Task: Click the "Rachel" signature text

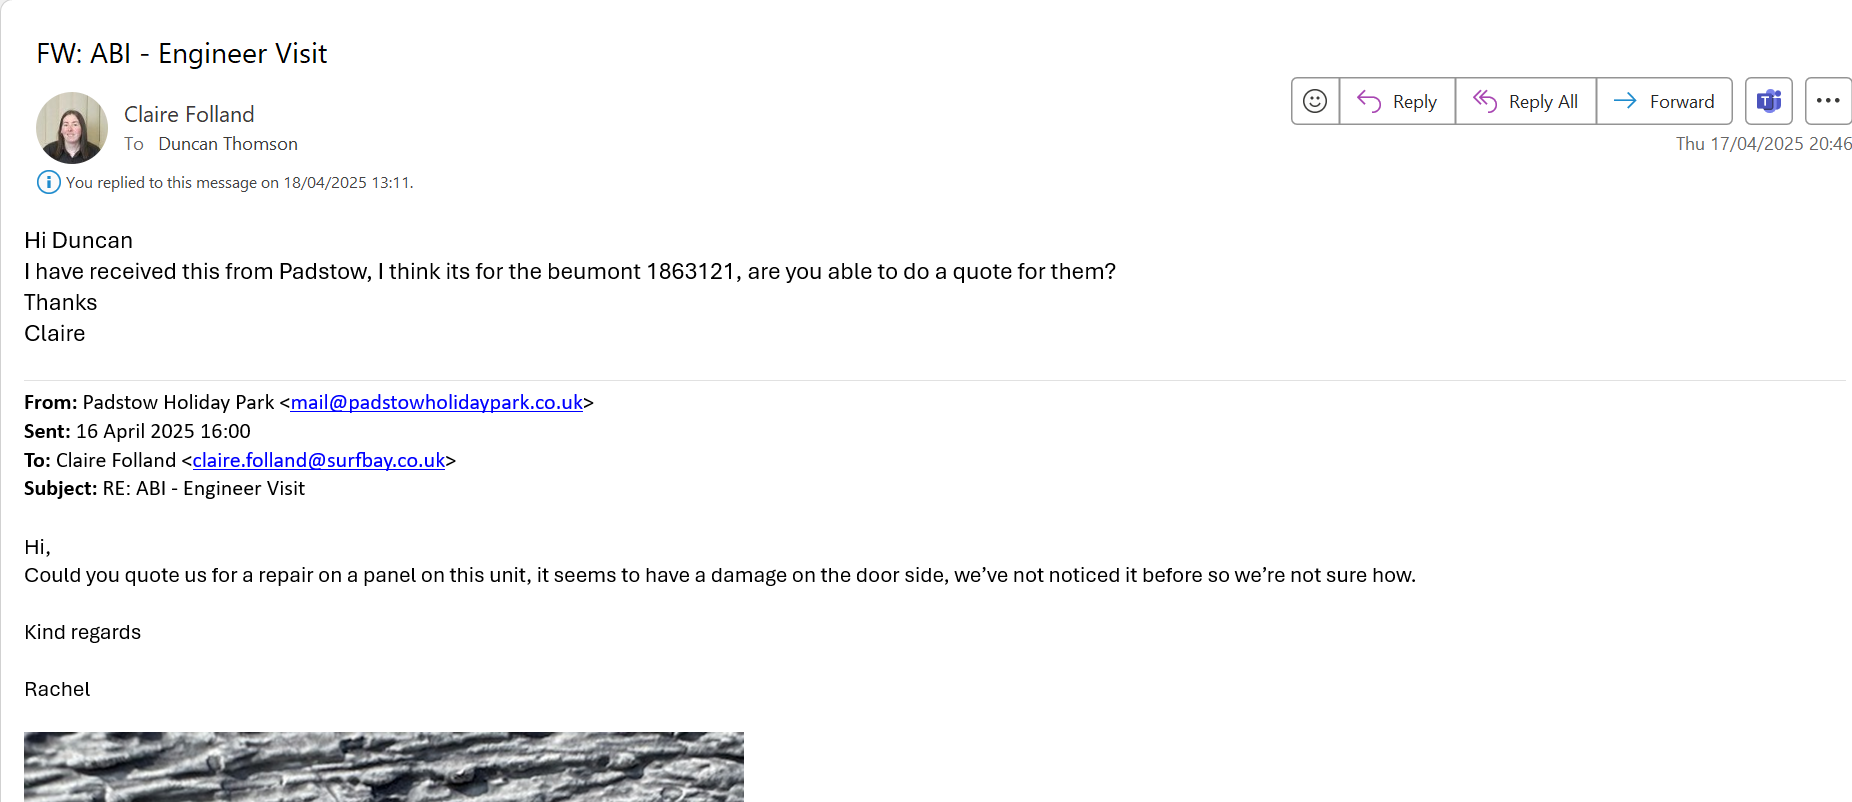Action: (57, 689)
